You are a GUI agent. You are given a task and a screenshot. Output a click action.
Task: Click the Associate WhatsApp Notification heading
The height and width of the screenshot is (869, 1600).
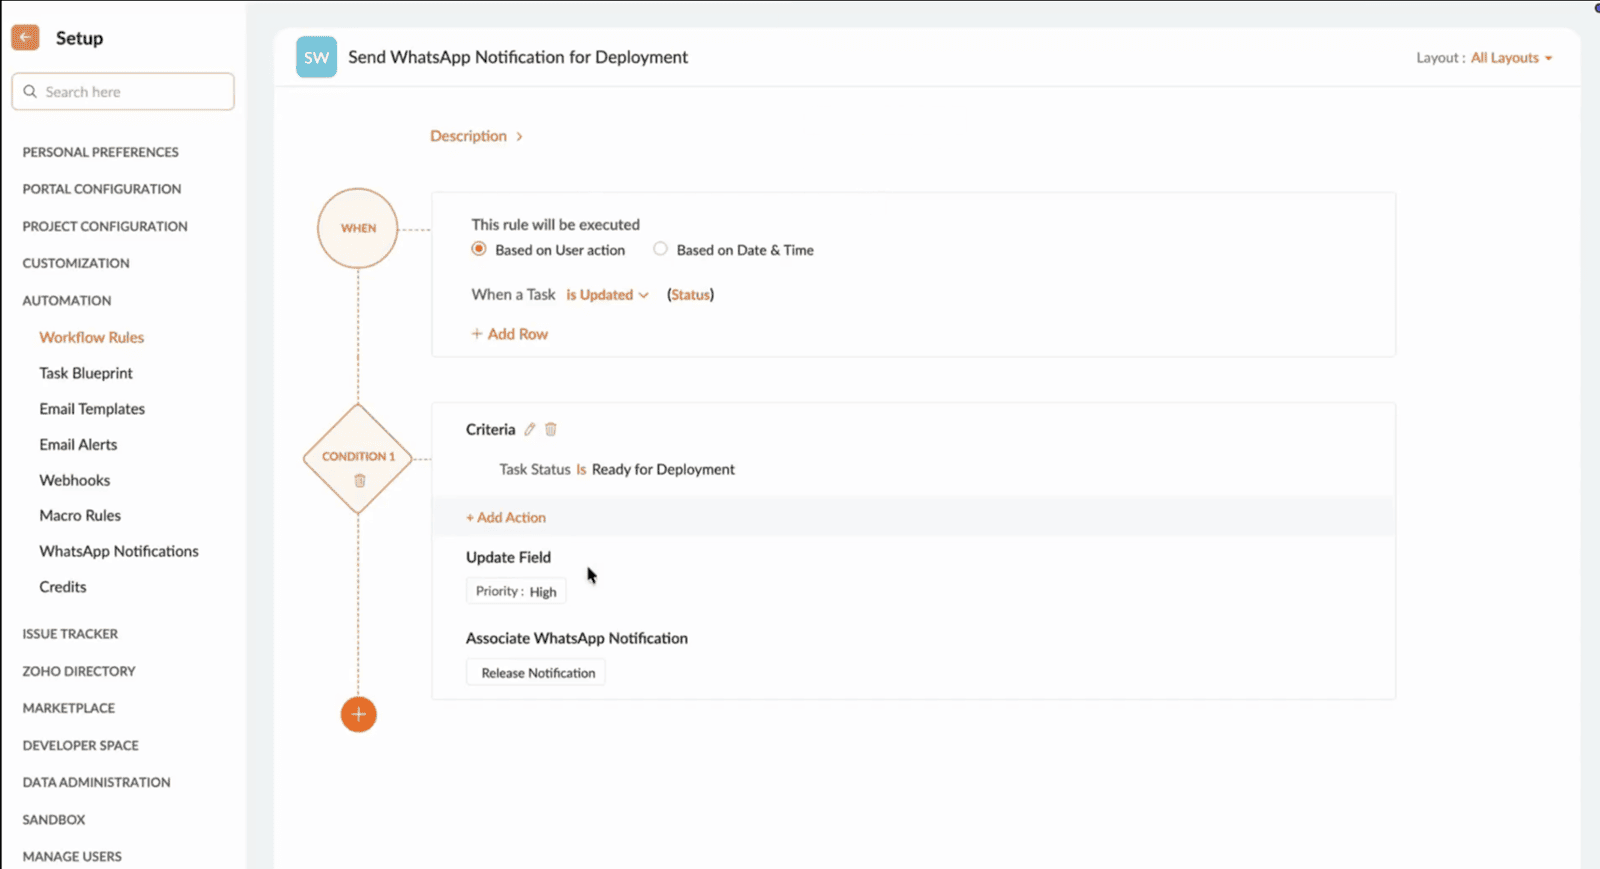577,638
